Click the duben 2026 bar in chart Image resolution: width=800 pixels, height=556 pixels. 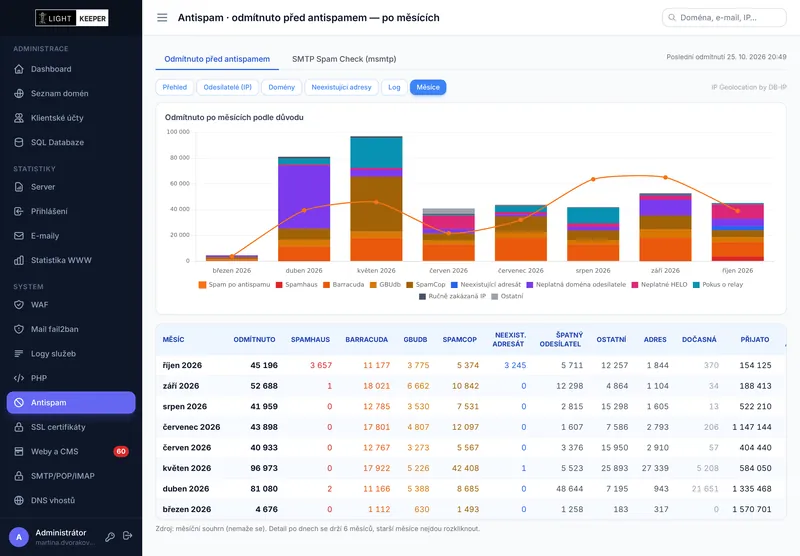pos(304,209)
